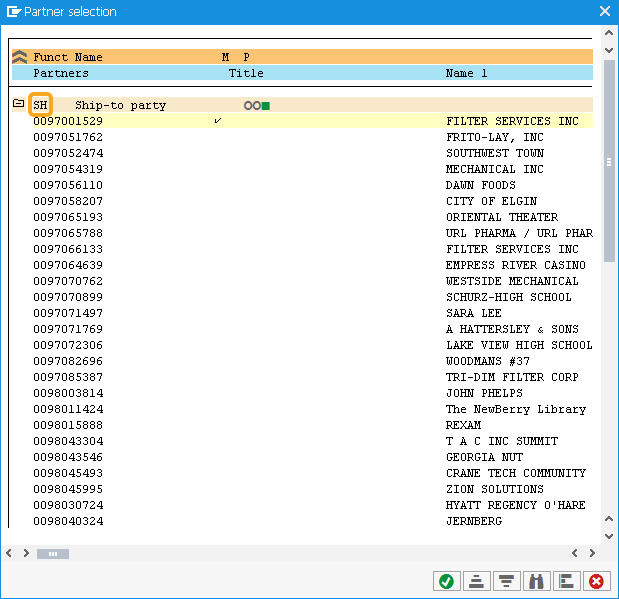Viewport: 619px width, 599px height.
Task: Click the name 'JOHN PHELPS'
Action: (484, 393)
